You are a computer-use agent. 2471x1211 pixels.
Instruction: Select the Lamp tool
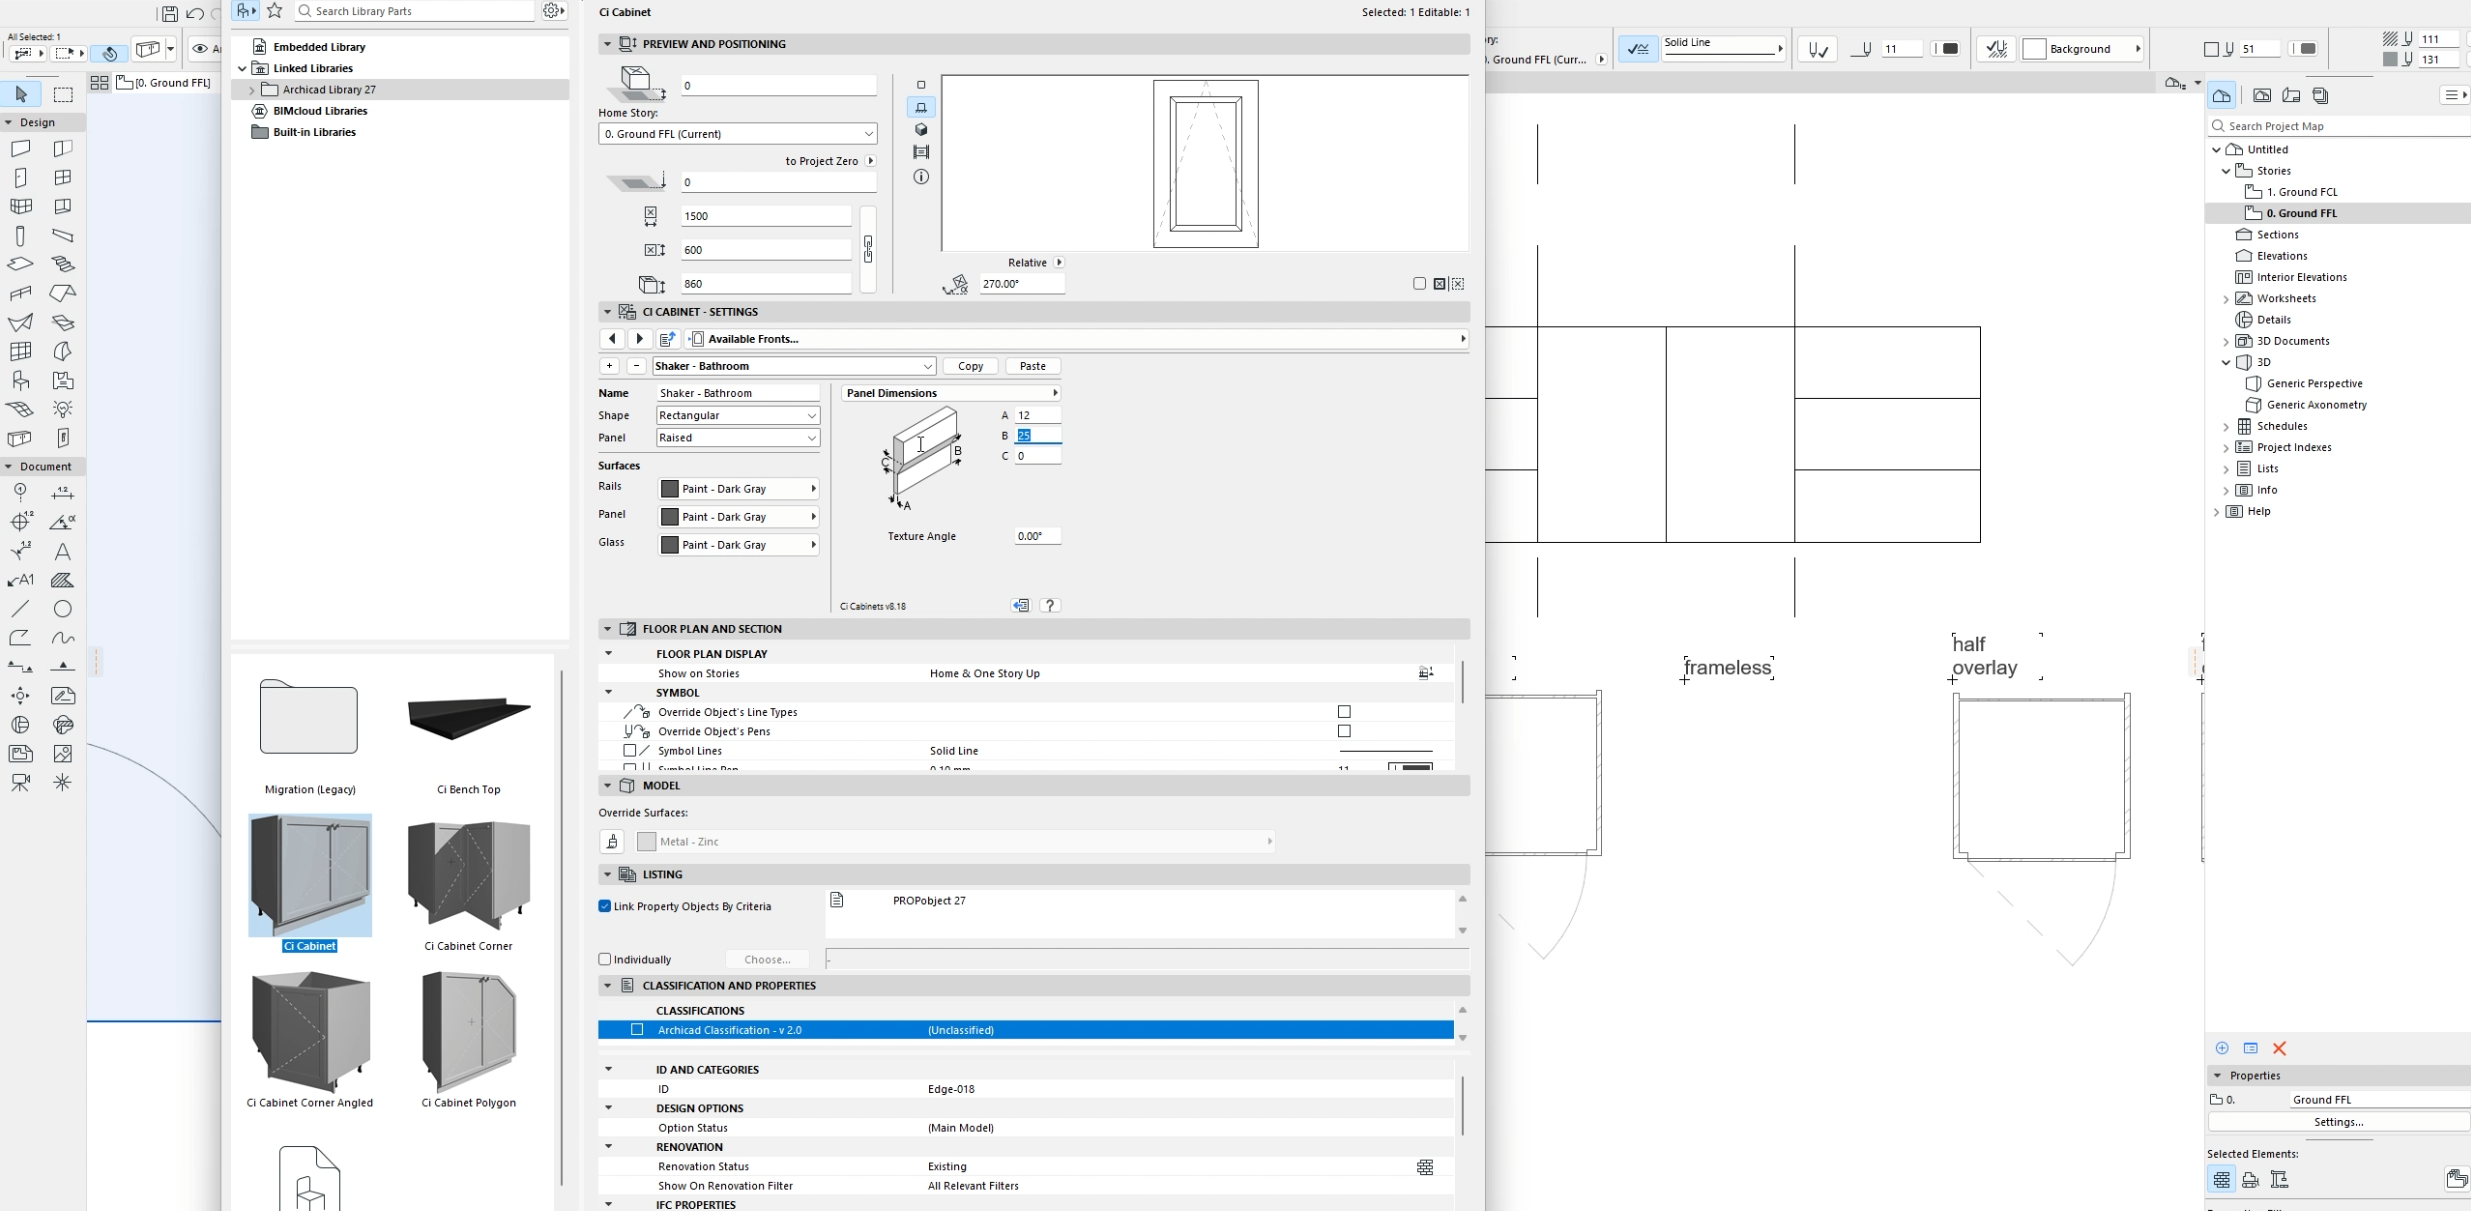coord(63,410)
